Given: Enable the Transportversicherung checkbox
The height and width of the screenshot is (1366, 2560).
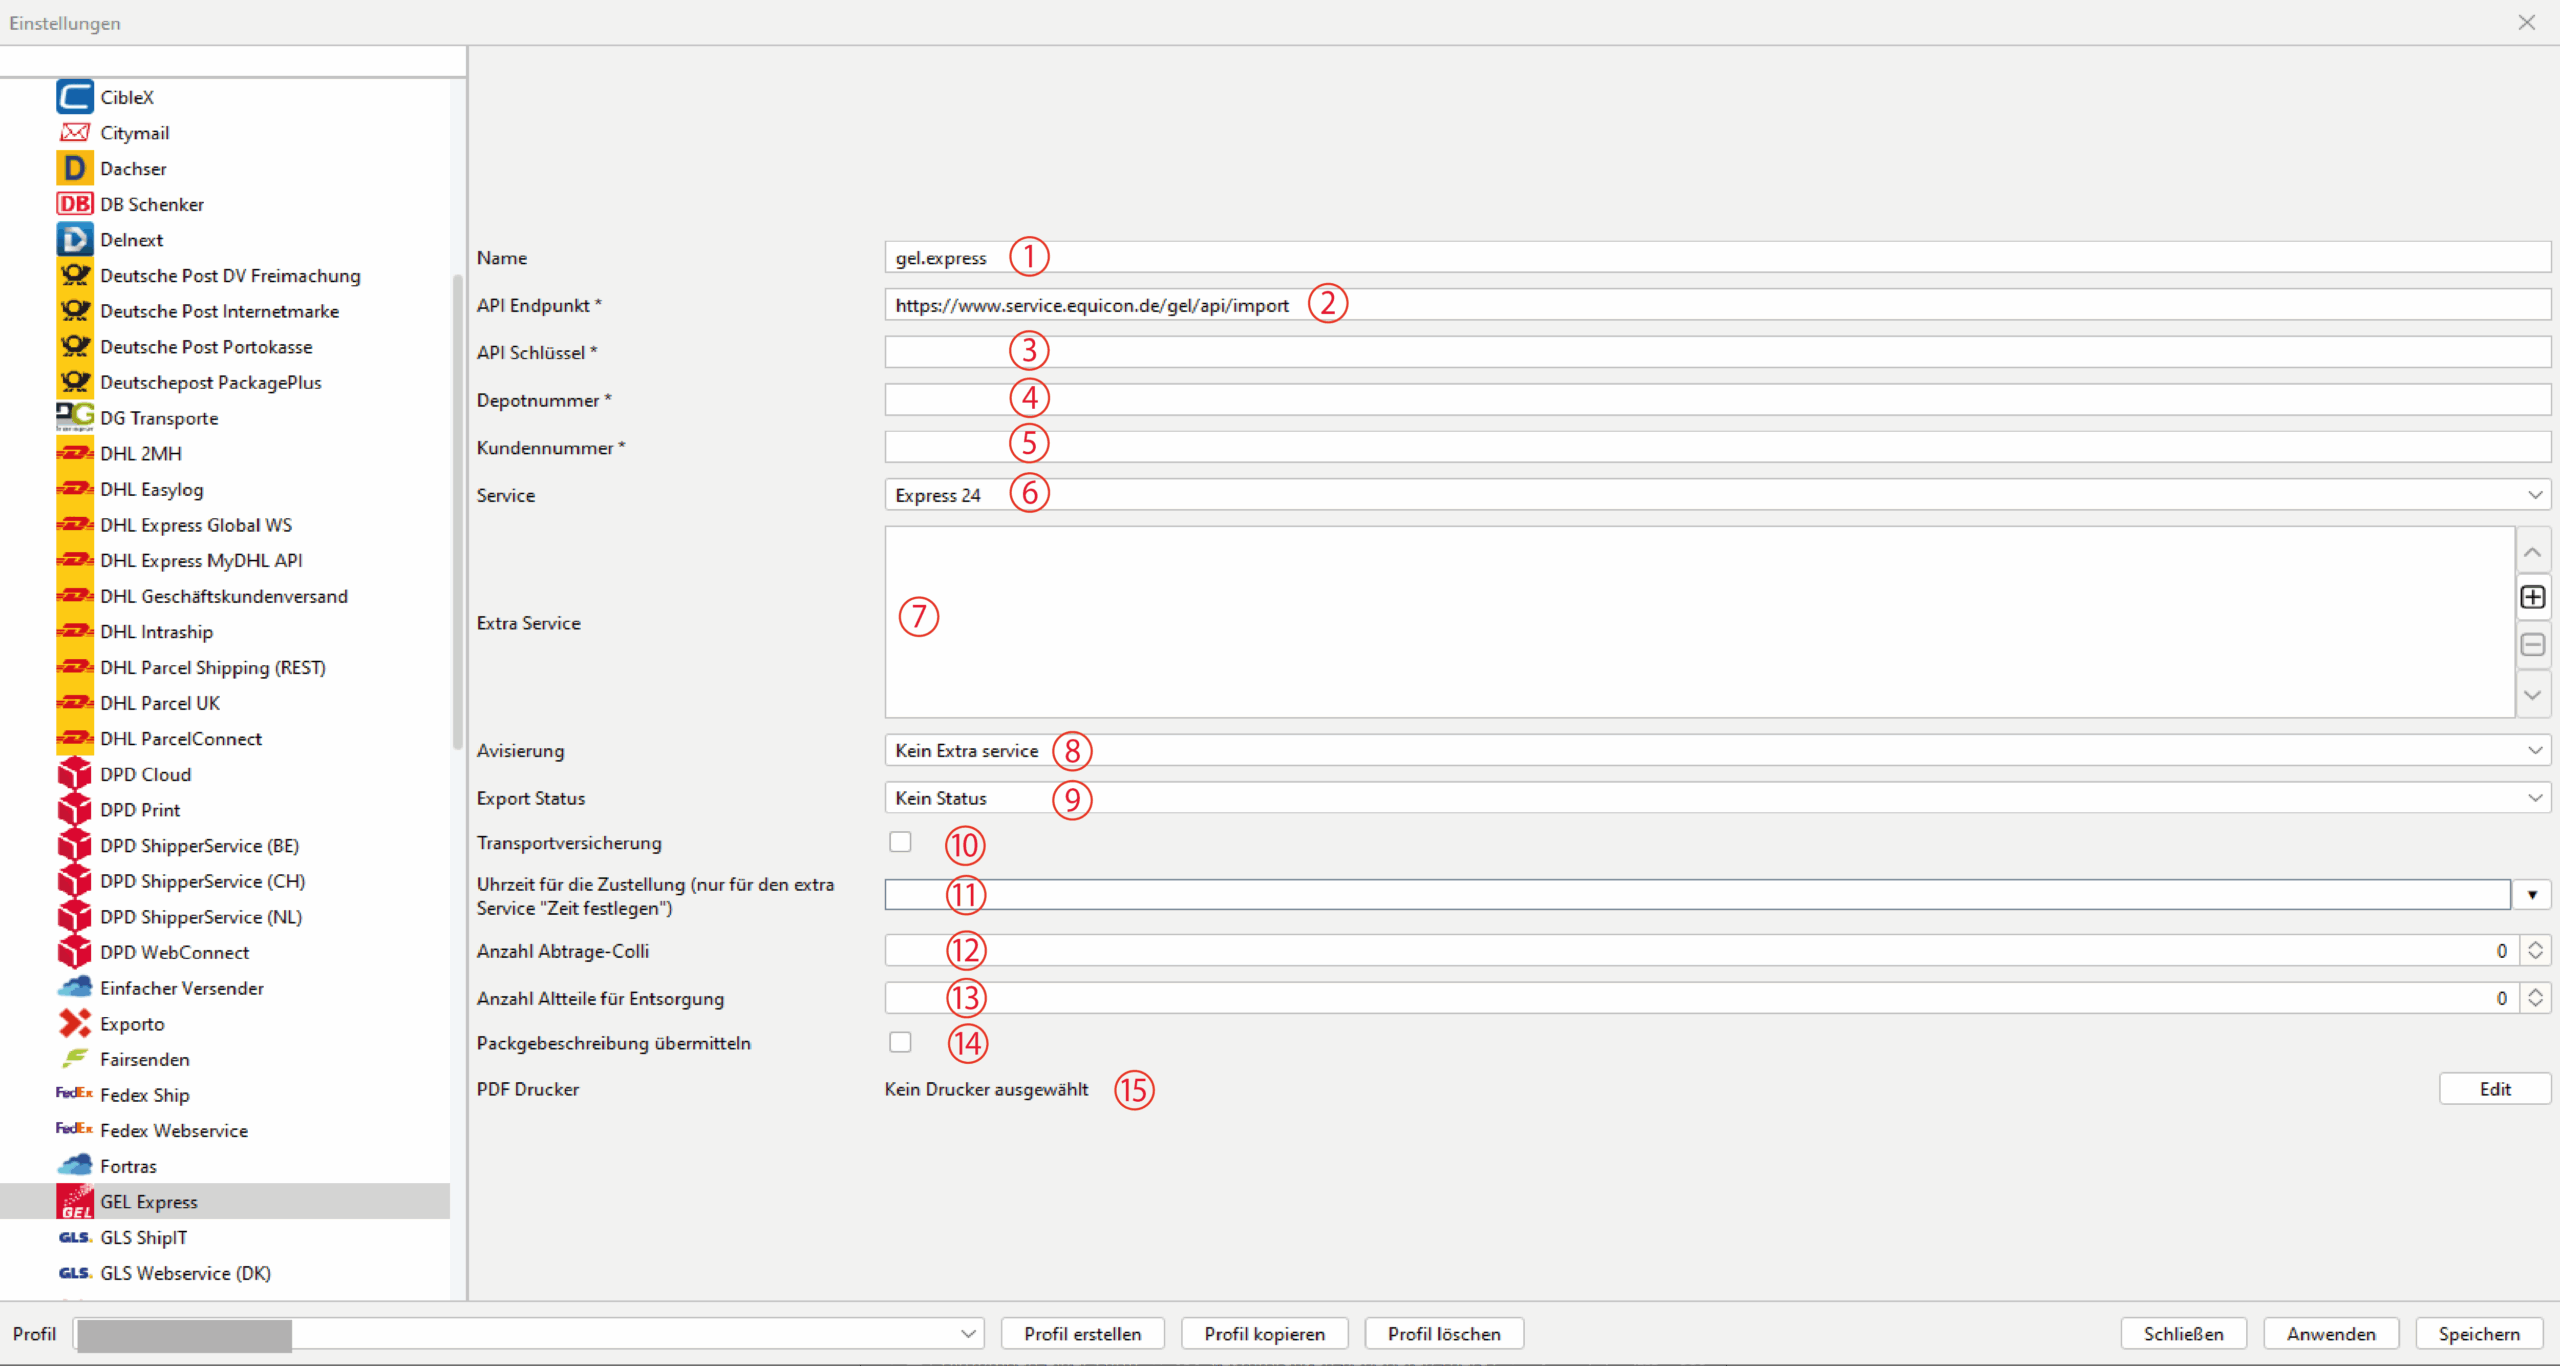Looking at the screenshot, I should (x=900, y=842).
